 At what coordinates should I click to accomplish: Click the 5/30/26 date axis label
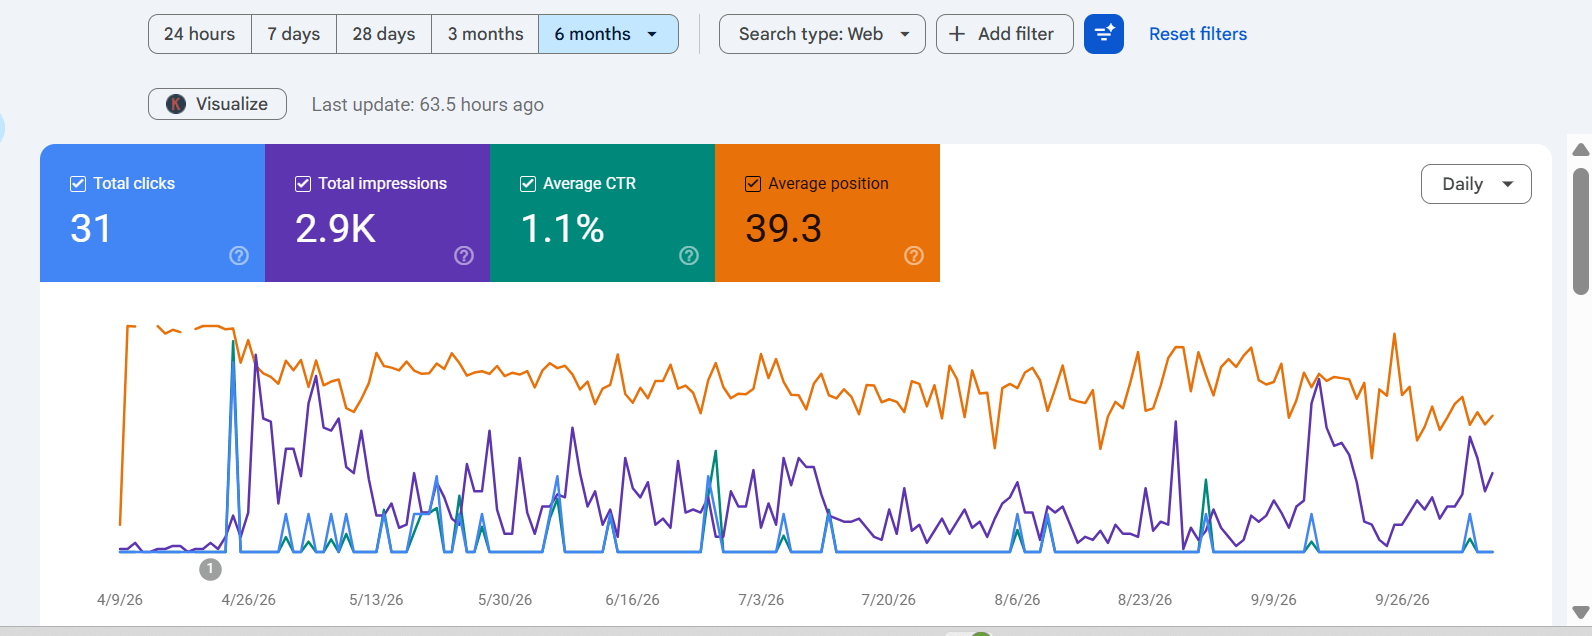[505, 600]
